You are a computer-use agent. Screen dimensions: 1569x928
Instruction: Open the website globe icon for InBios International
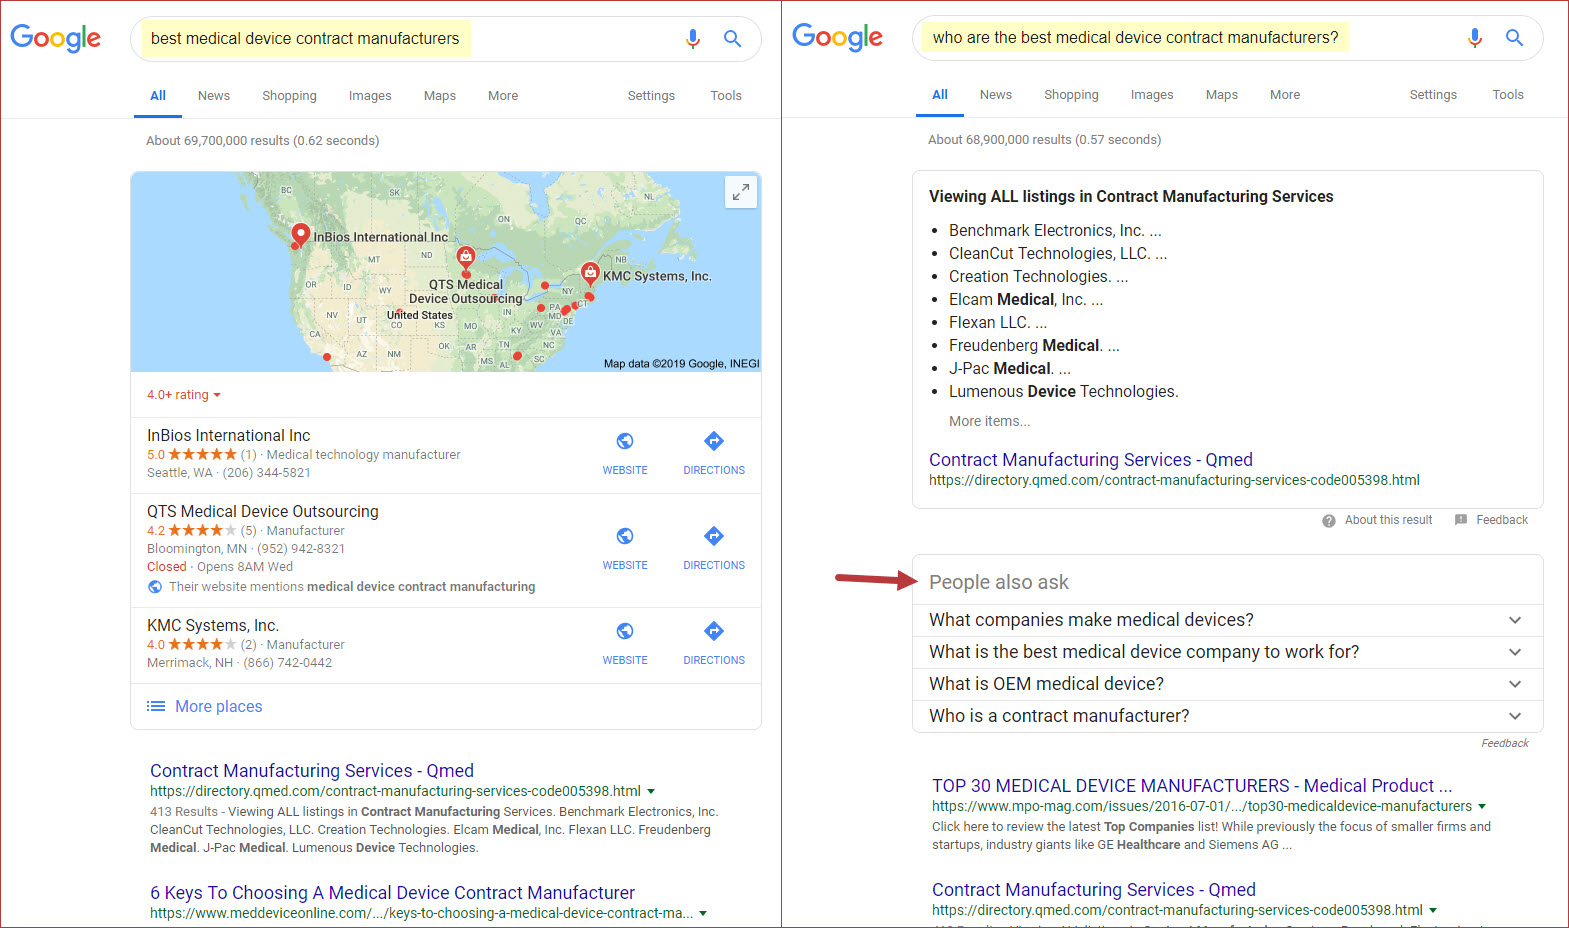coord(625,441)
